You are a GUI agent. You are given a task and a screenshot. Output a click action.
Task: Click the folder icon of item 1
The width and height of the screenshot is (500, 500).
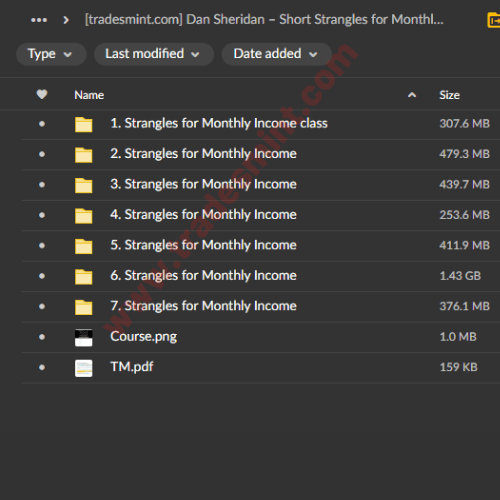click(x=84, y=125)
